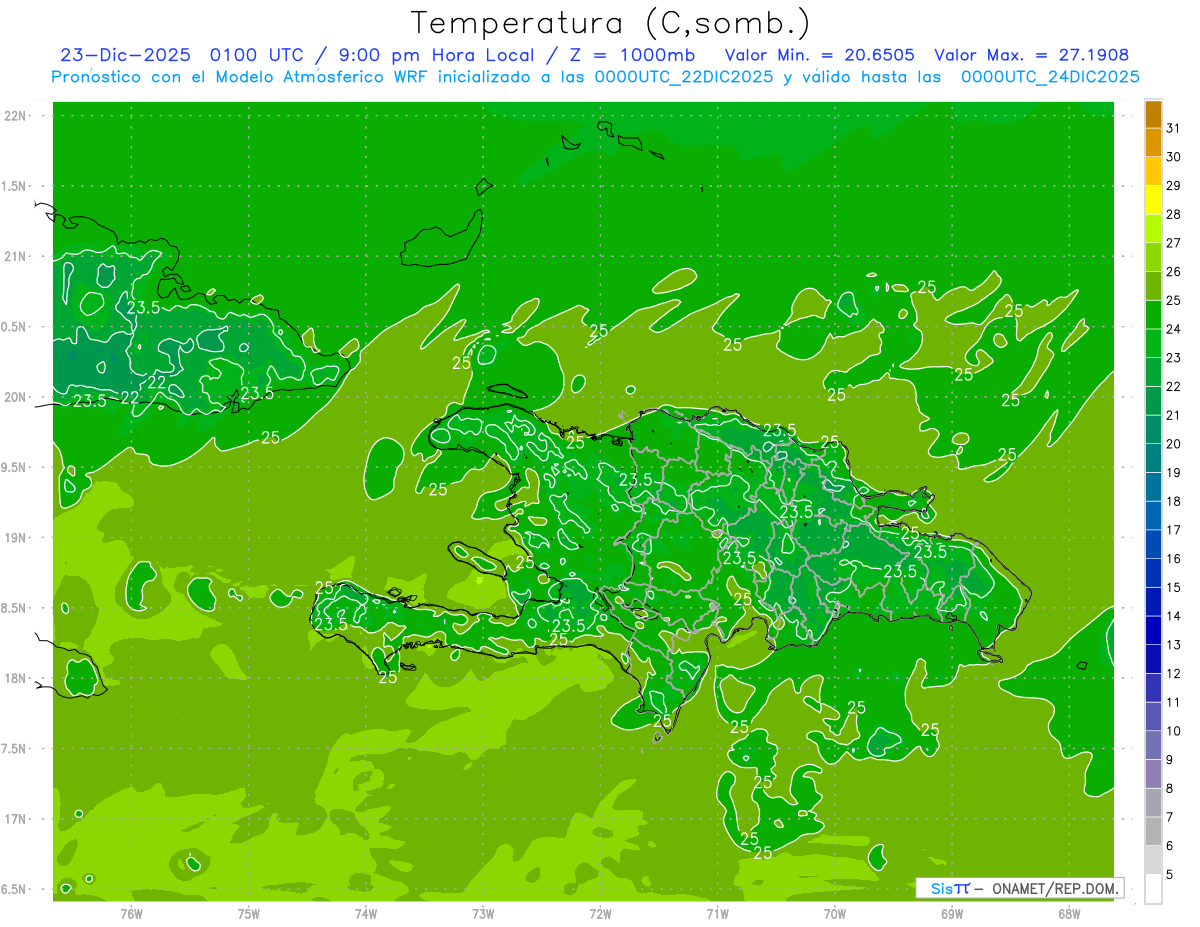1200x927 pixels.
Task: Click colorbar label 24
Action: 1173,329
